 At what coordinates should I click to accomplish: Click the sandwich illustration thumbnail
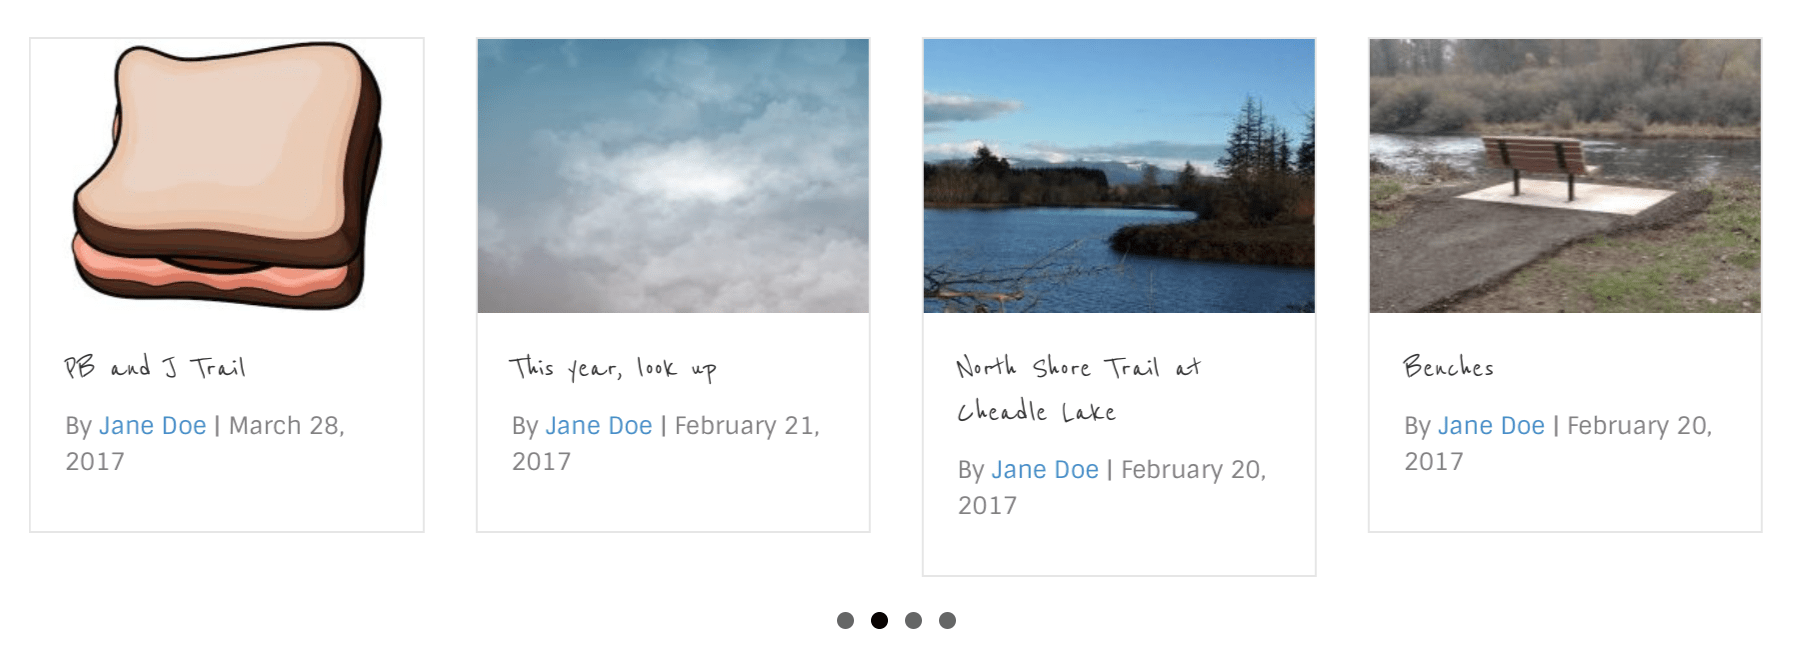tap(226, 175)
